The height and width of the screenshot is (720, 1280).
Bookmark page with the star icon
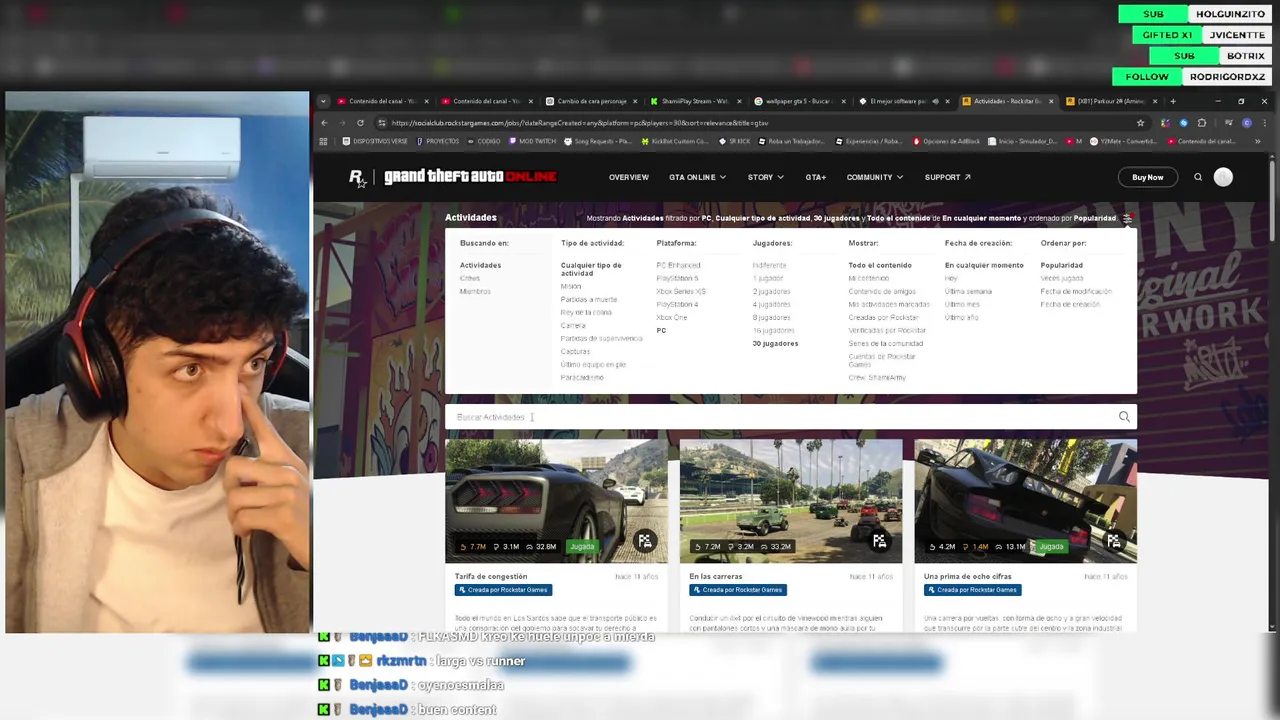[x=1140, y=123]
